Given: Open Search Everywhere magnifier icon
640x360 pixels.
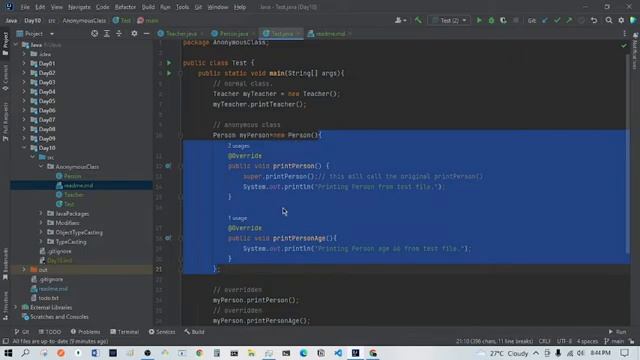Looking at the screenshot, I should [x=609, y=20].
